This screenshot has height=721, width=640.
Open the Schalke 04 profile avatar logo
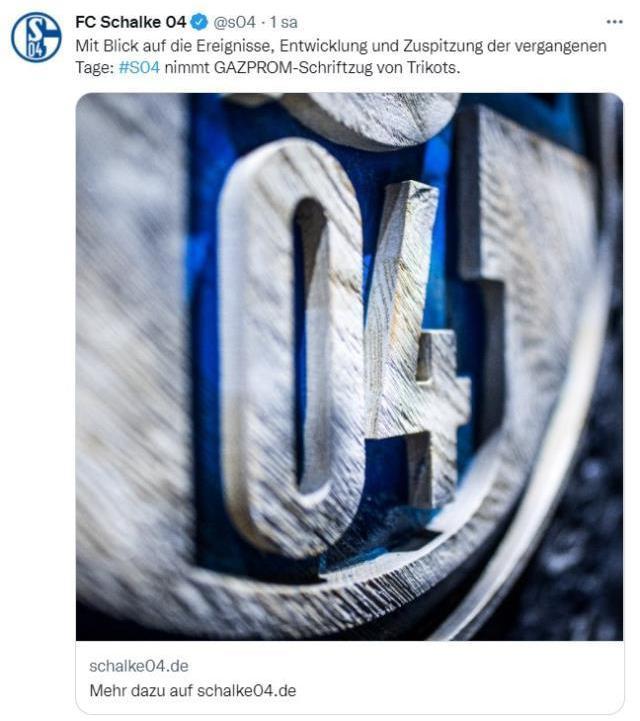(36, 37)
